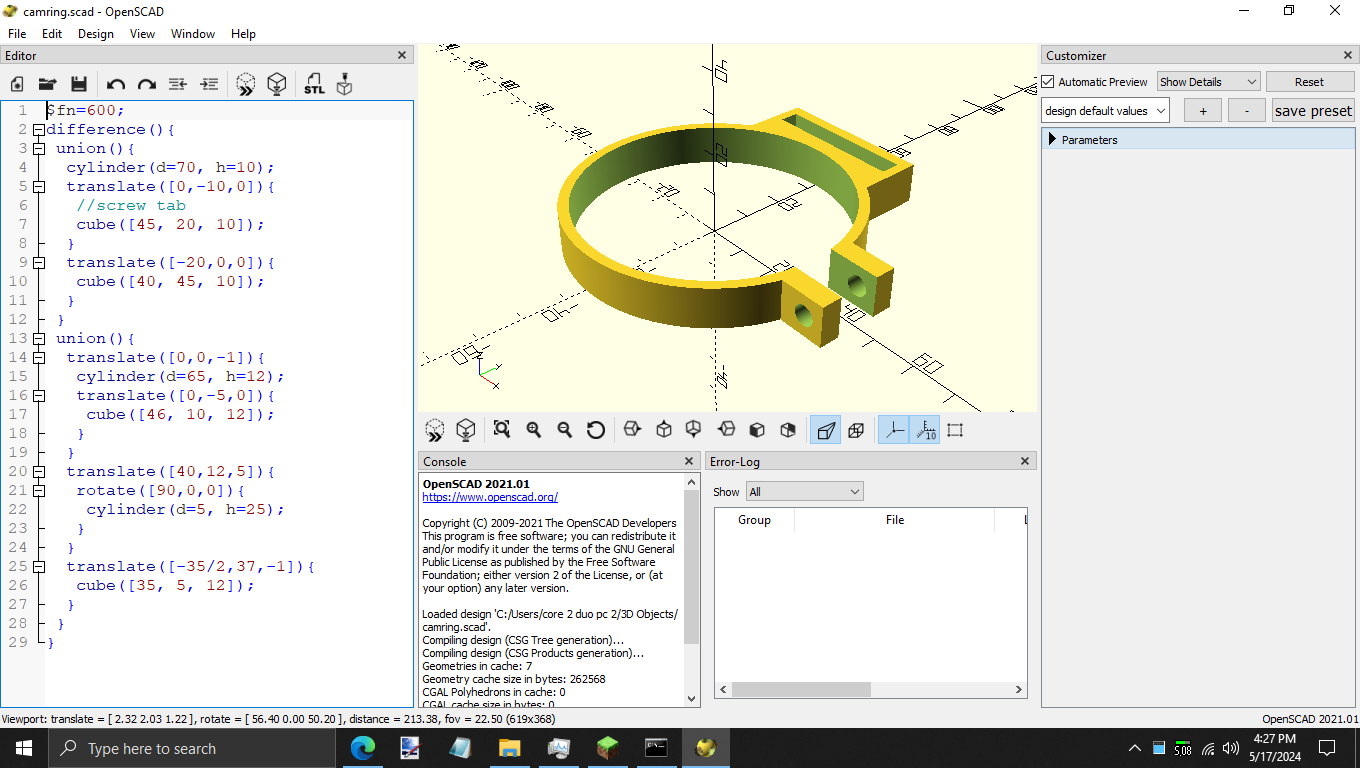The width and height of the screenshot is (1360, 768).
Task: Toggle the Show Axes button
Action: (894, 430)
